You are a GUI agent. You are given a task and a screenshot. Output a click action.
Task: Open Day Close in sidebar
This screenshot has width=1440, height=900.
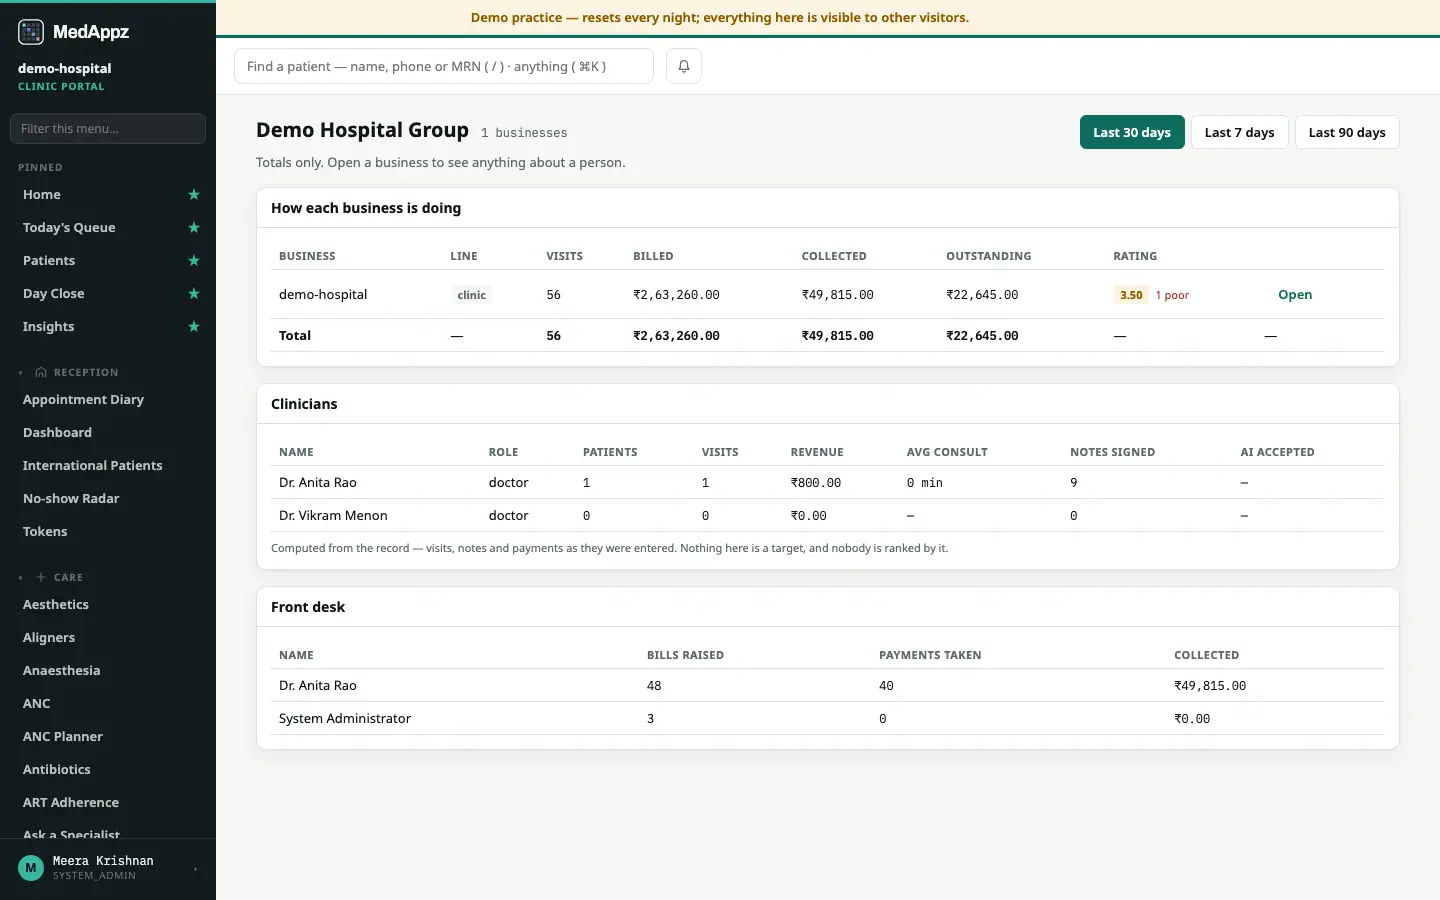coord(54,294)
